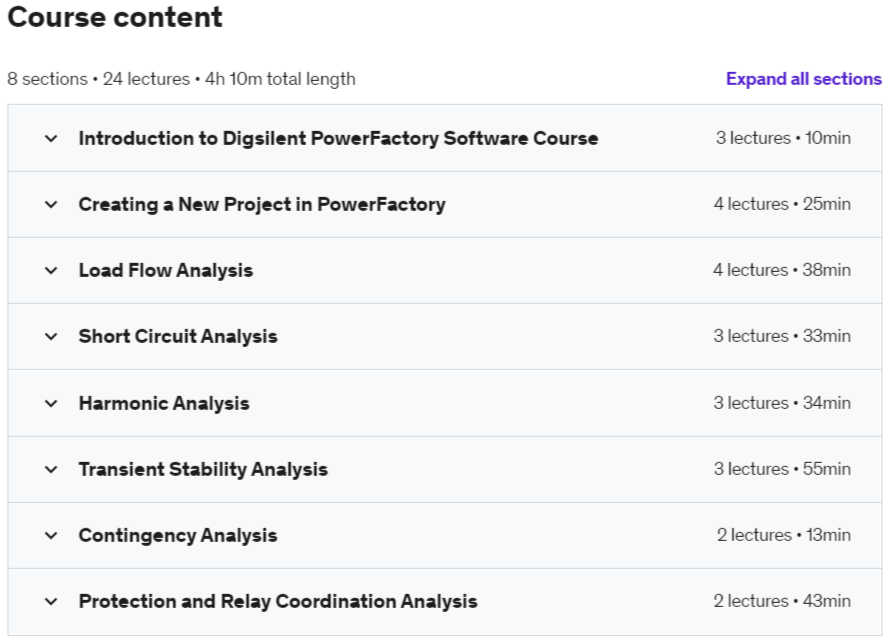Click the 2 lectures • 43min label
The width and height of the screenshot is (887, 644).
(x=782, y=601)
